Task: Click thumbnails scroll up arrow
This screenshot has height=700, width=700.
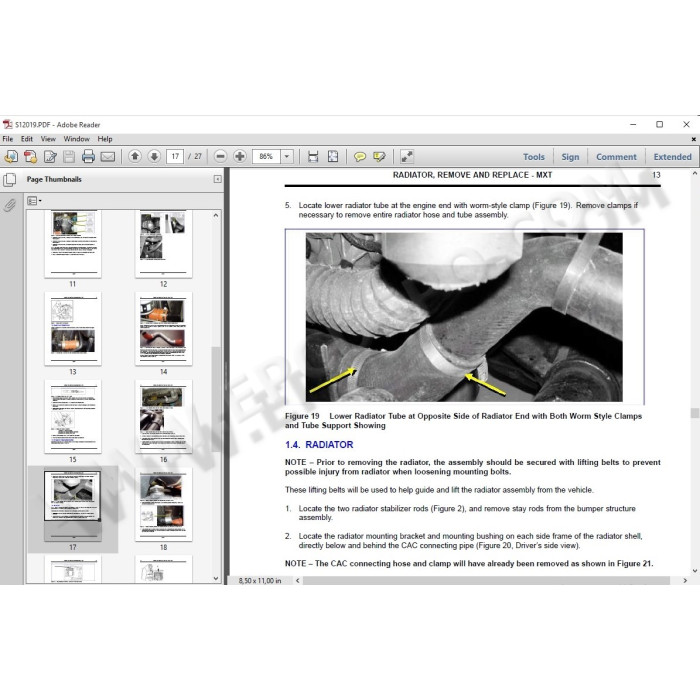Action: coord(216,215)
